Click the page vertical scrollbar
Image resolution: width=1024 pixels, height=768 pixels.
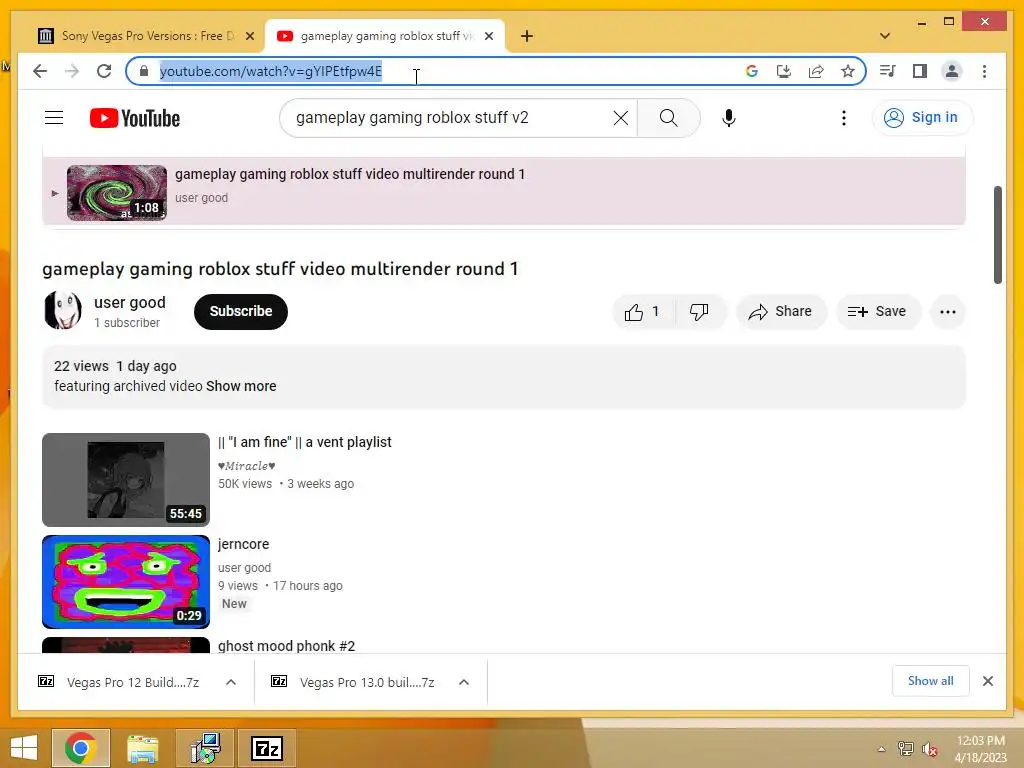coord(997,235)
